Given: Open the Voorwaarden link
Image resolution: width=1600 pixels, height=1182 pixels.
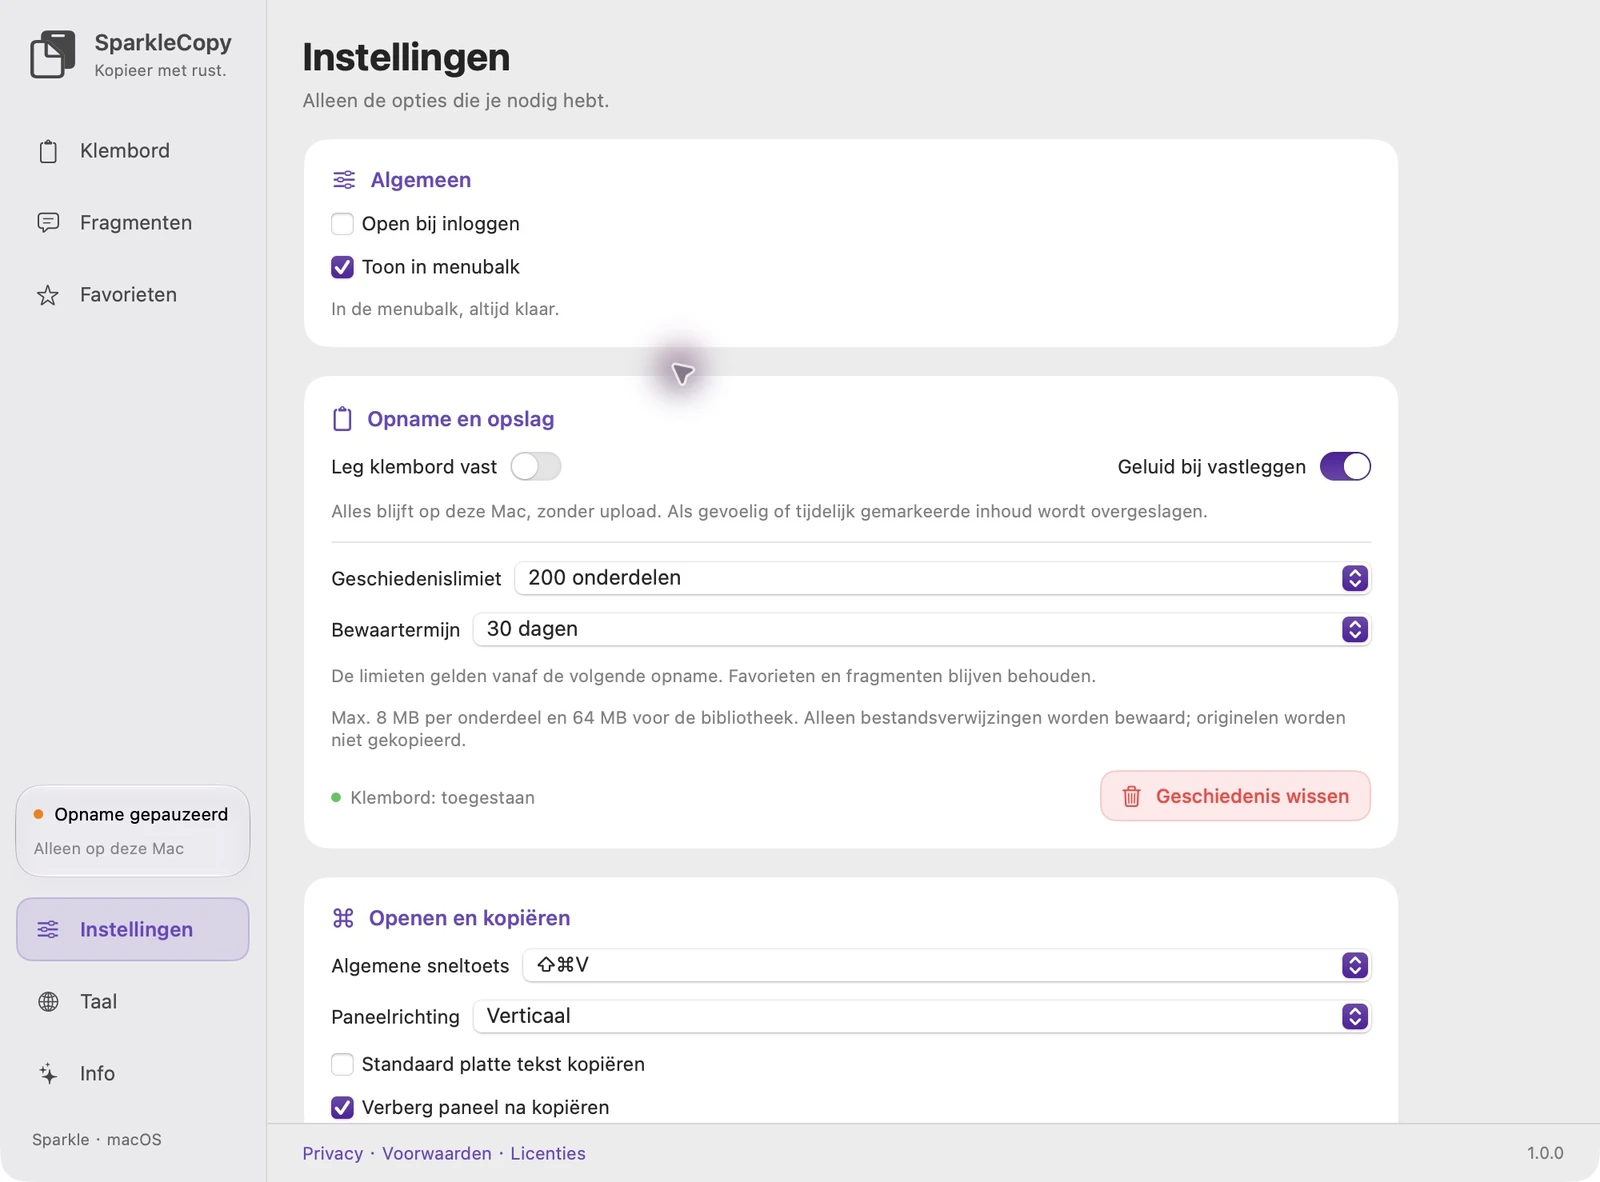Looking at the screenshot, I should pos(437,1154).
